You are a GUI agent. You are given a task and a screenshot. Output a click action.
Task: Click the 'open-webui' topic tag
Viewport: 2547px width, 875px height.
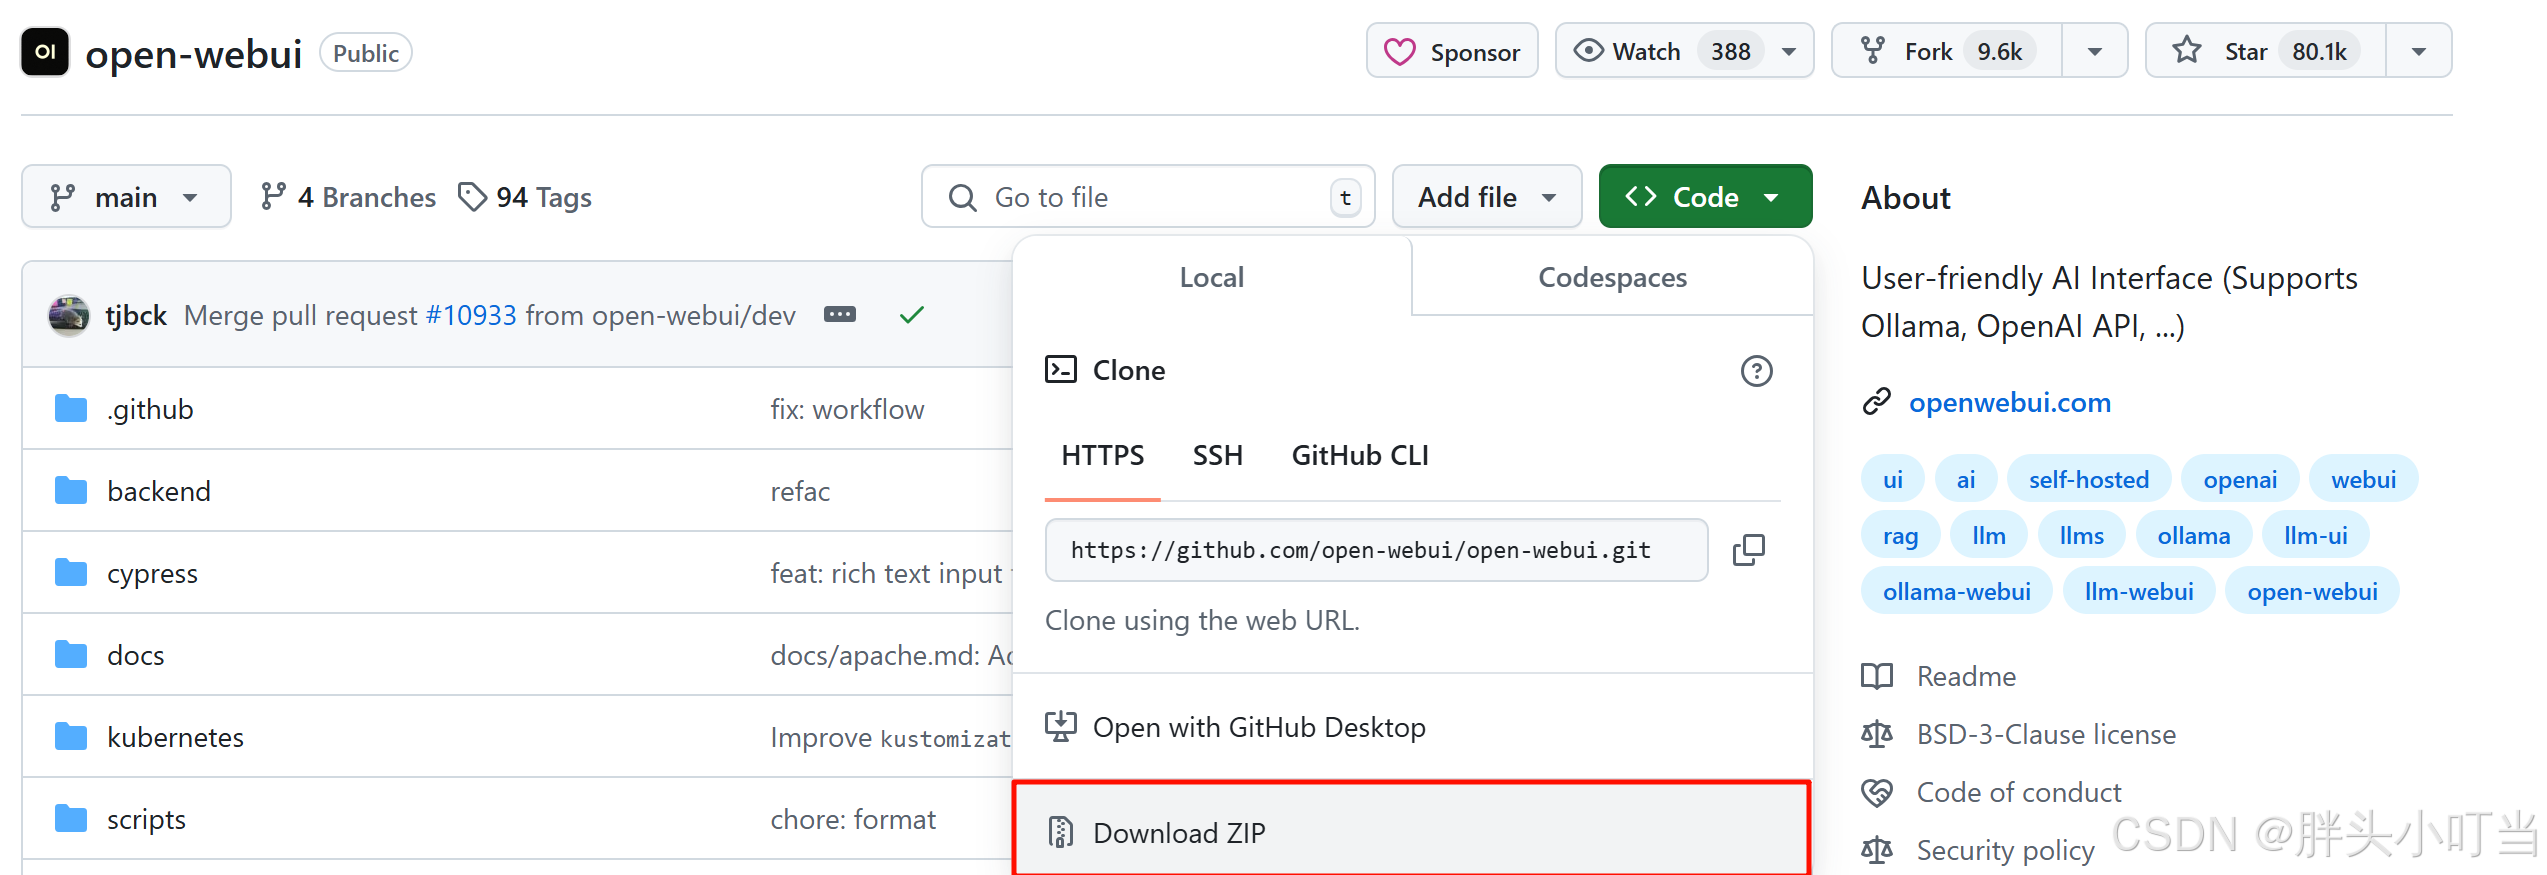[x=2313, y=591]
